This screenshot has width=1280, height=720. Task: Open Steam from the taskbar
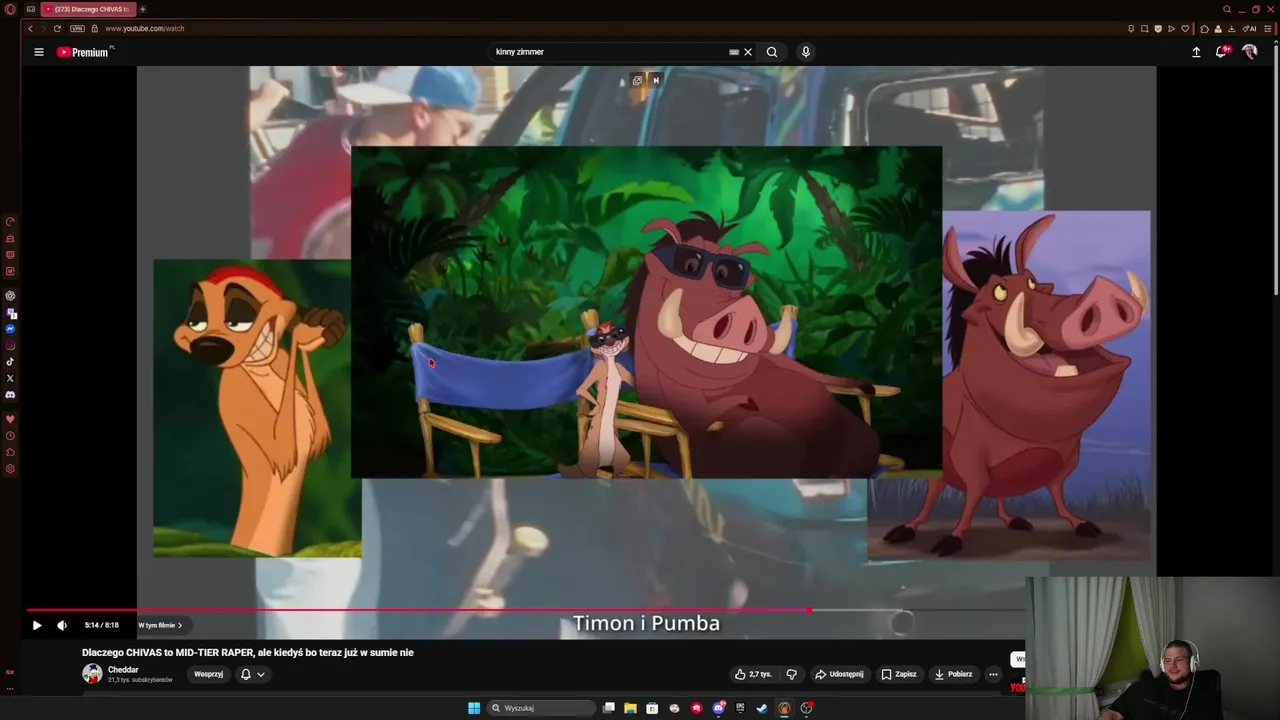[x=762, y=708]
